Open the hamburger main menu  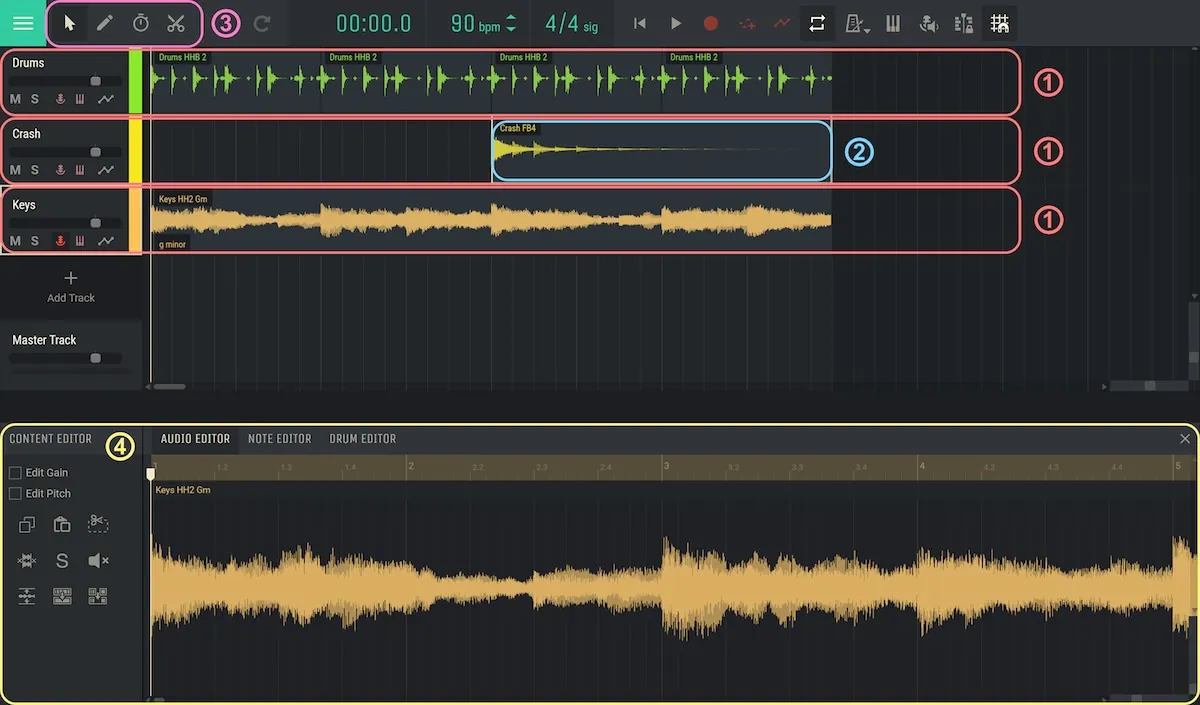pyautogui.click(x=22, y=22)
